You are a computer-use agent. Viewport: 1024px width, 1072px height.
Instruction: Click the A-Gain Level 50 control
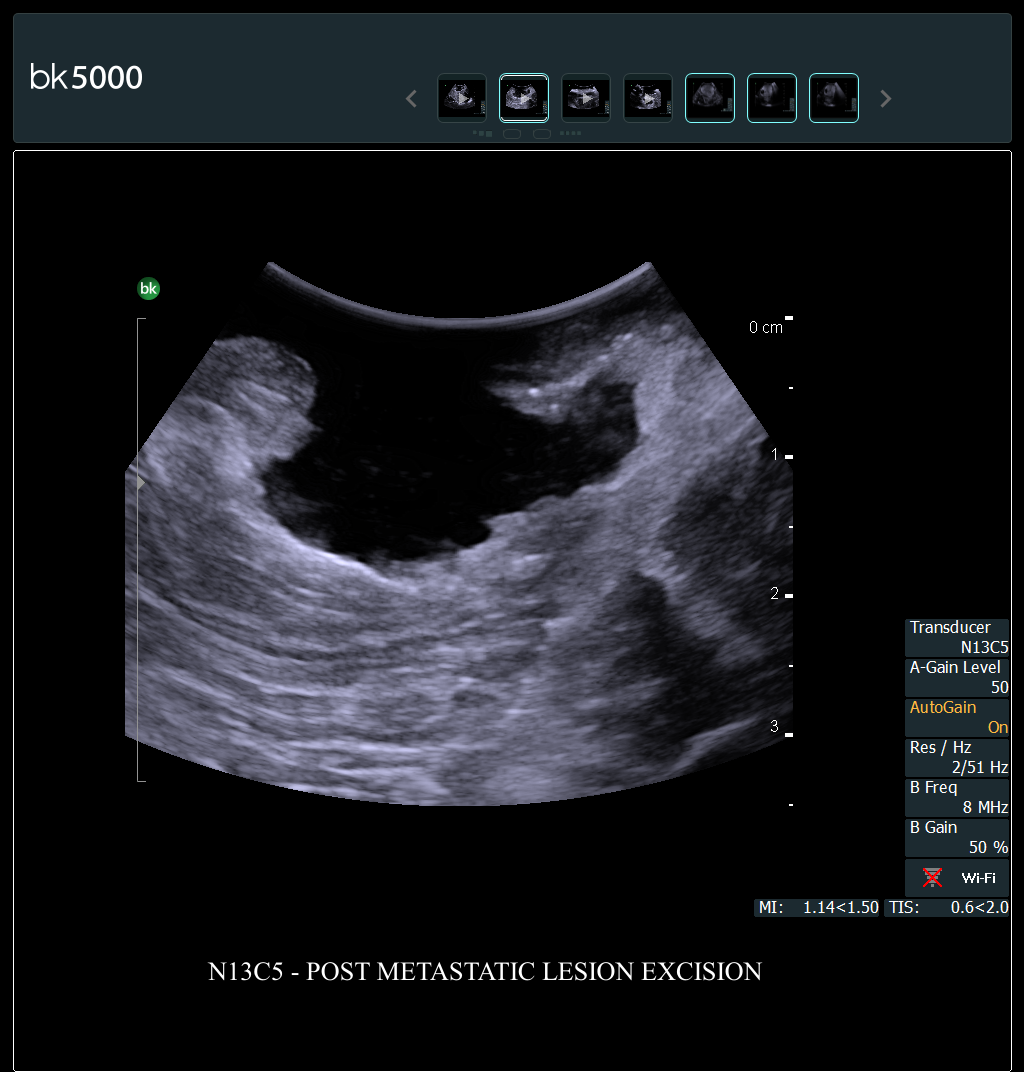(x=957, y=677)
